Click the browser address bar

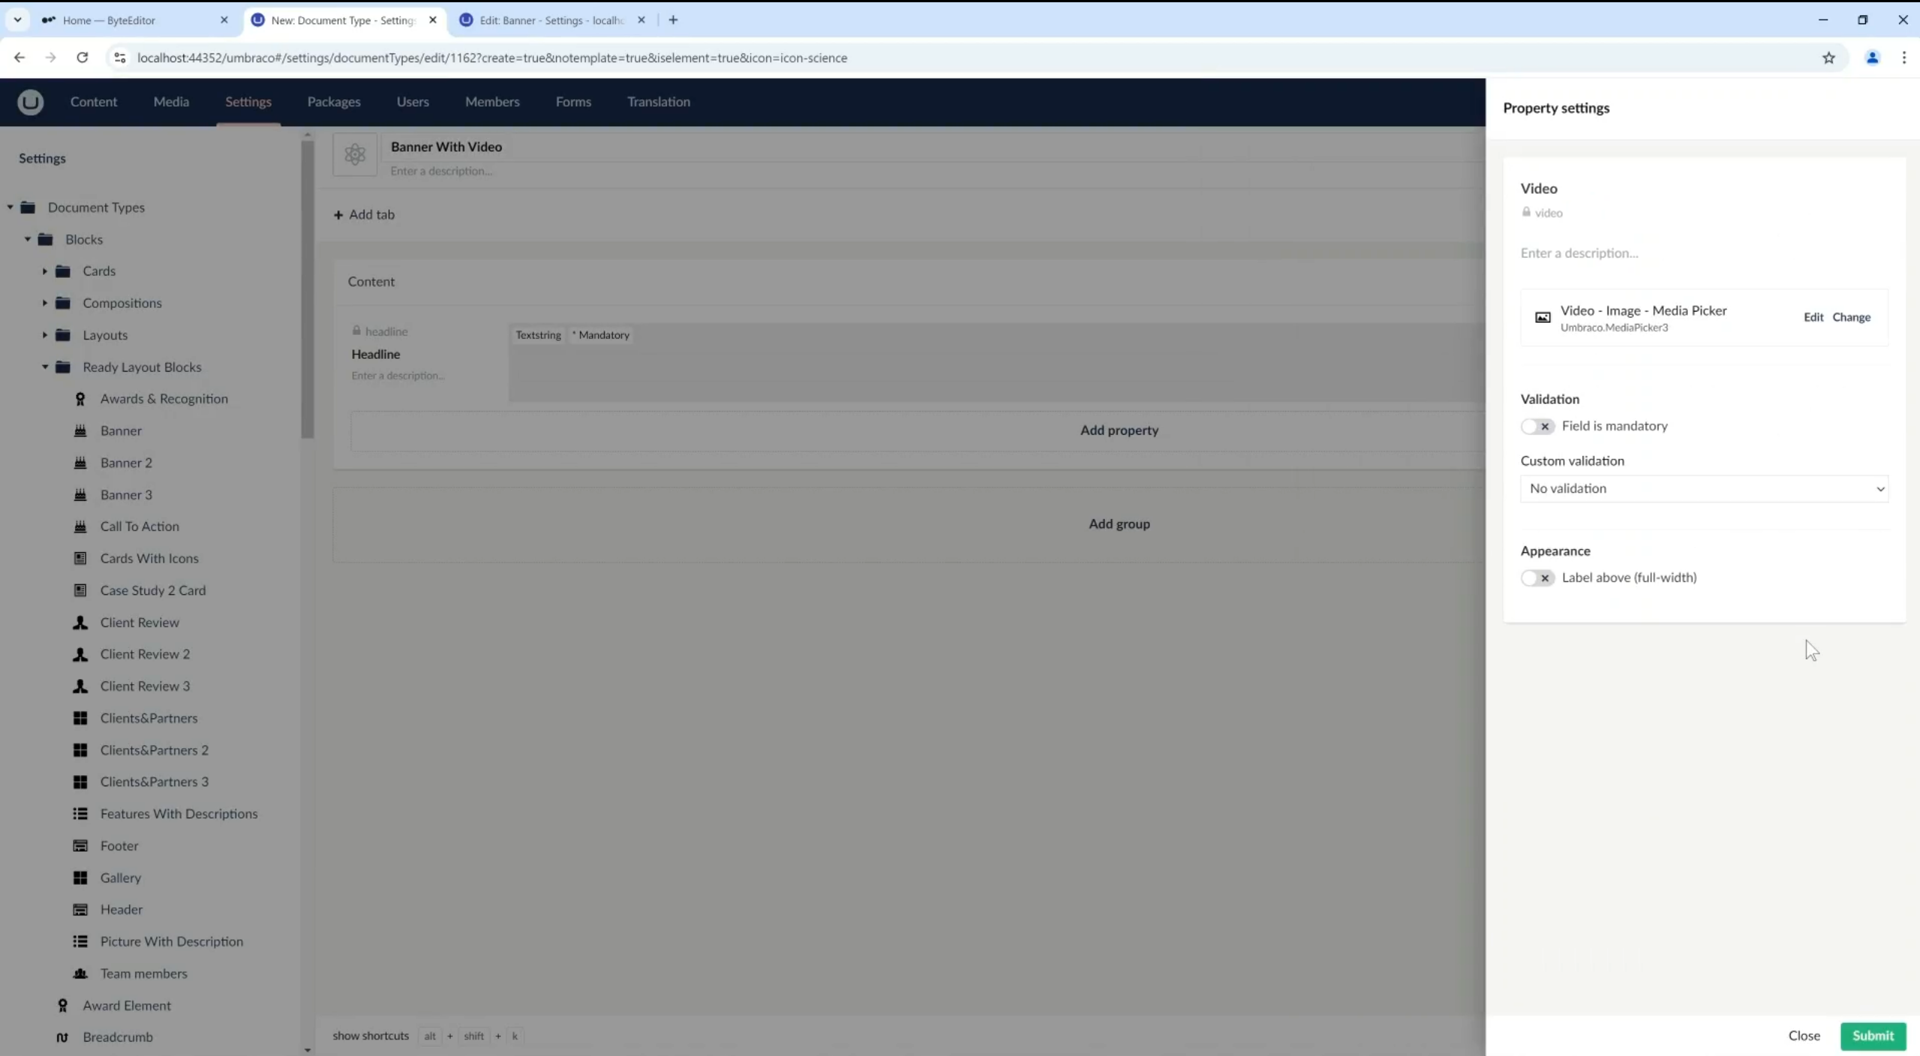pyautogui.click(x=960, y=58)
